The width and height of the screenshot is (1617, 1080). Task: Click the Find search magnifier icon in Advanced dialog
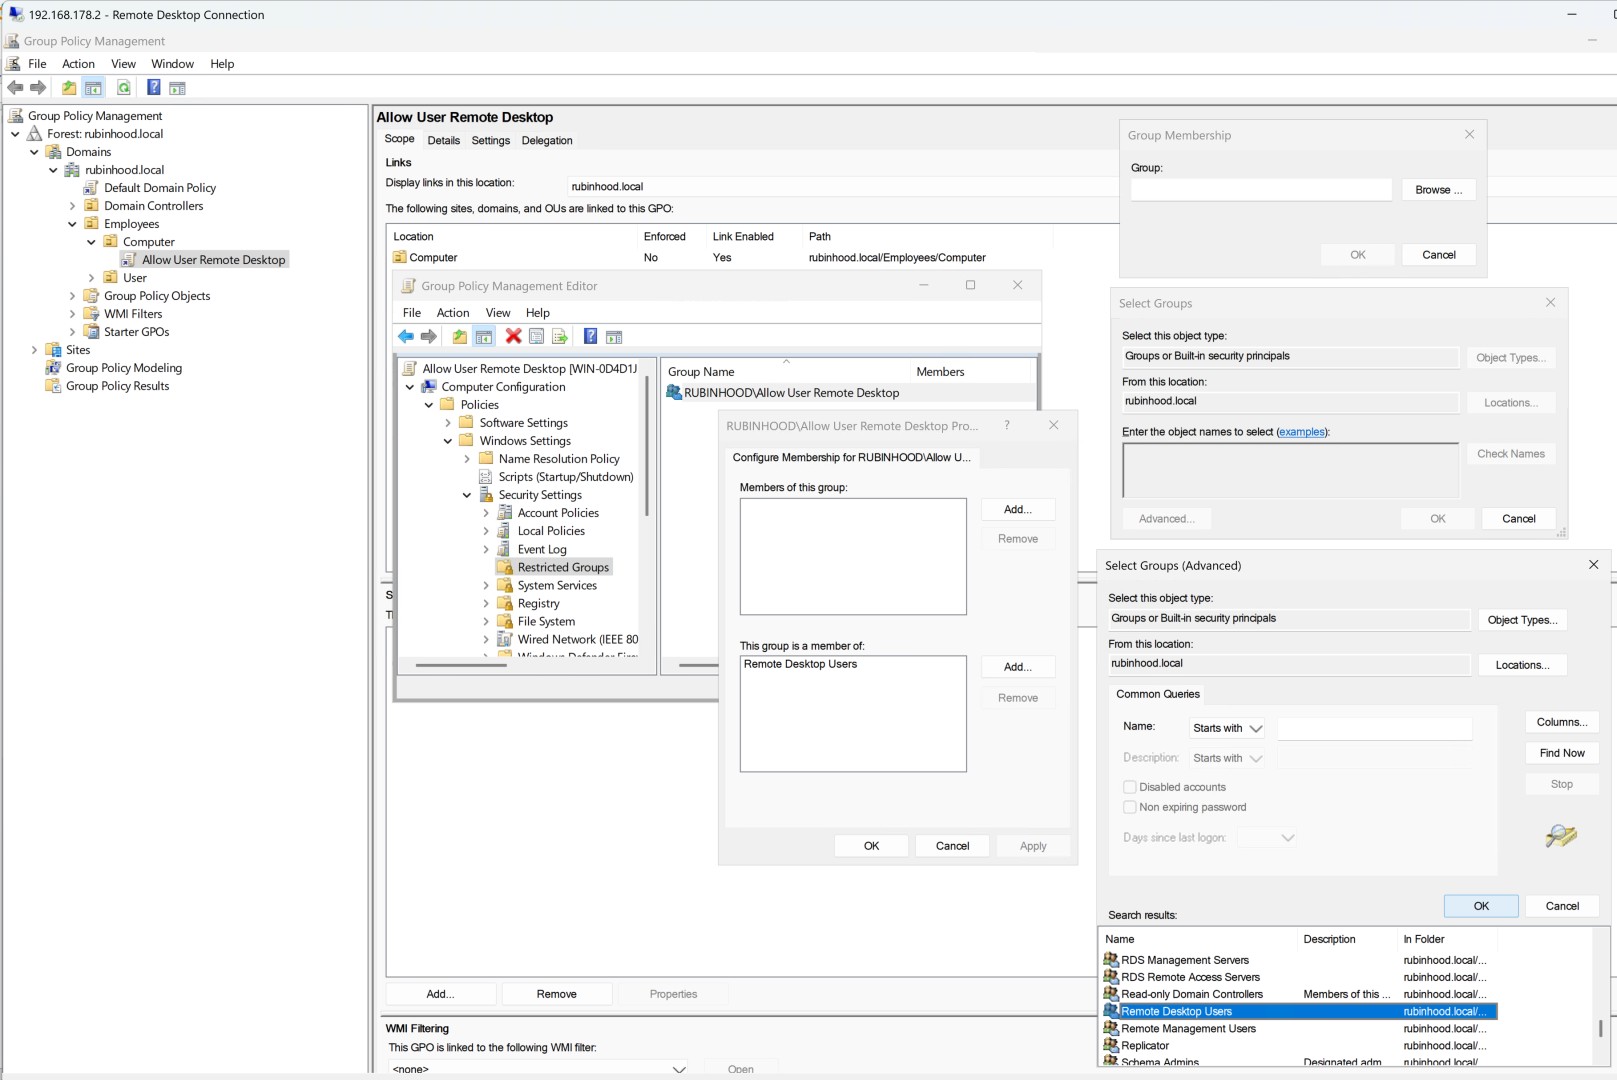(x=1561, y=835)
